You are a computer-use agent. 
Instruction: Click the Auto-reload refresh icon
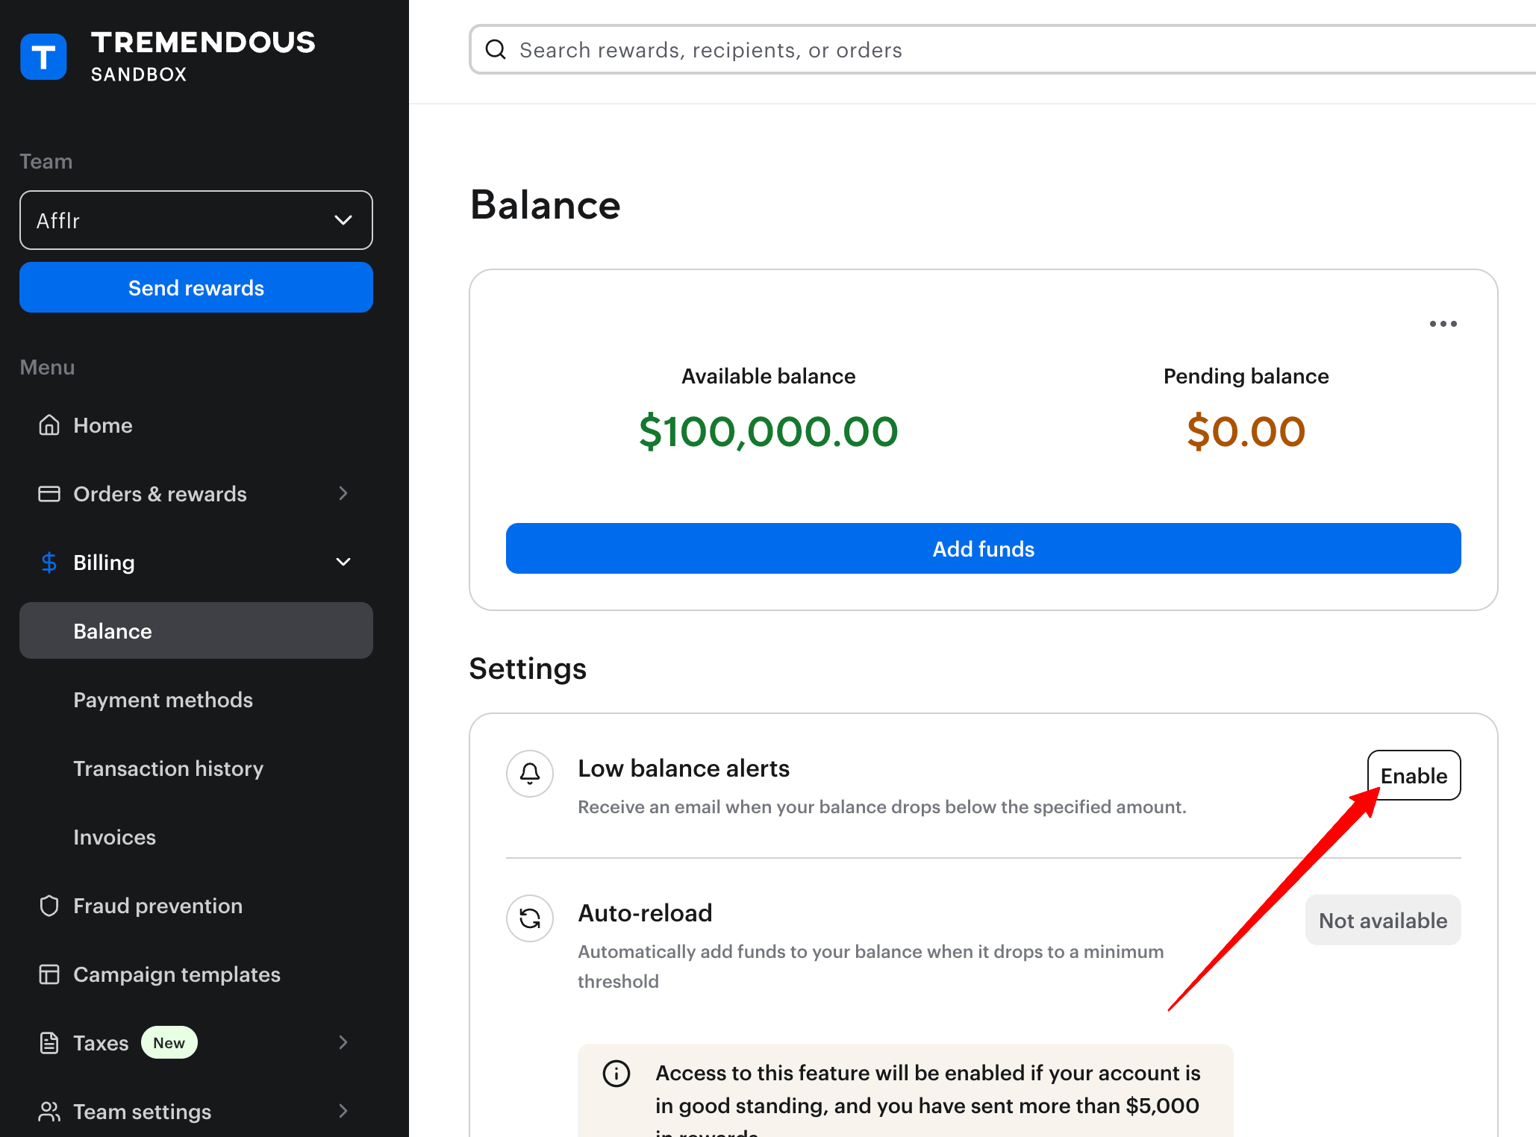[530, 918]
